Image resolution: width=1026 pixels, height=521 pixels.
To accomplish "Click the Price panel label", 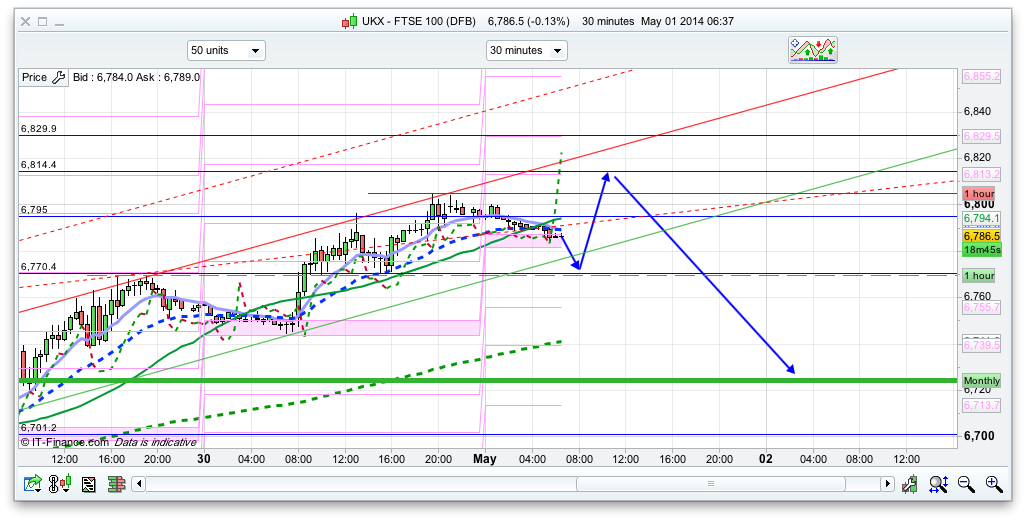I will 34,77.
